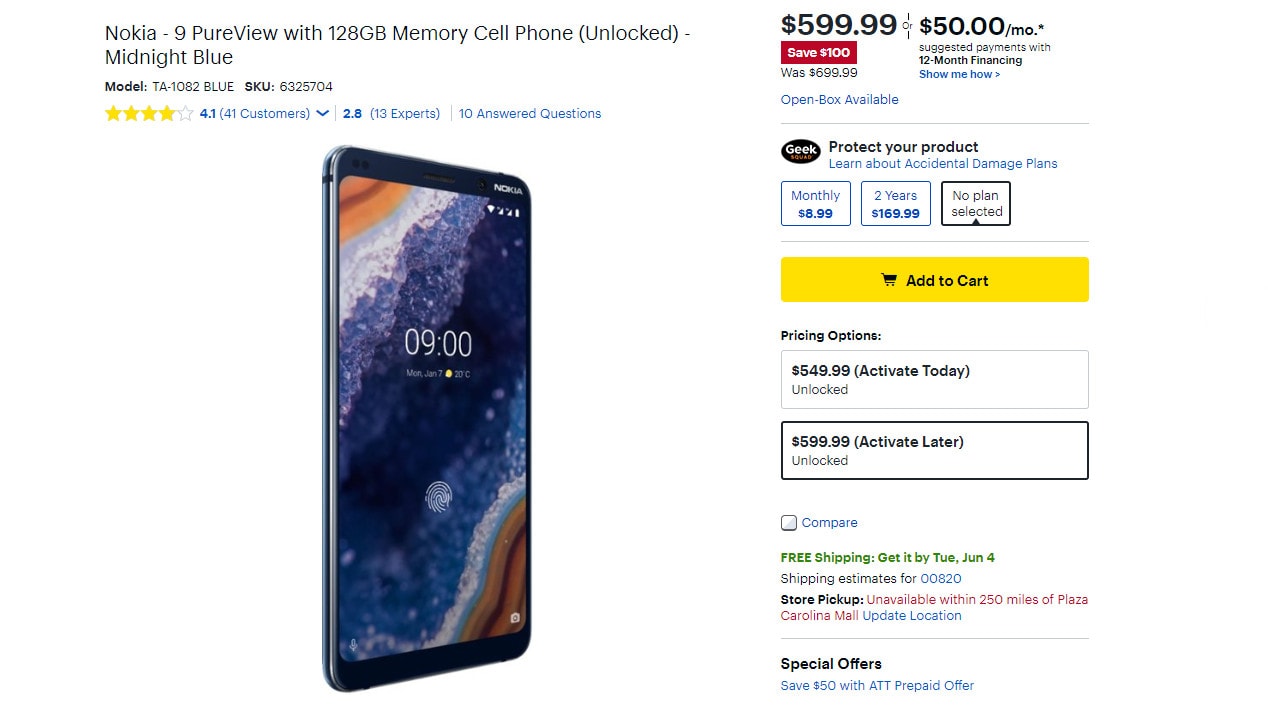The image size is (1268, 706).
Task: Change shipping zip code 00820
Action: 941,579
